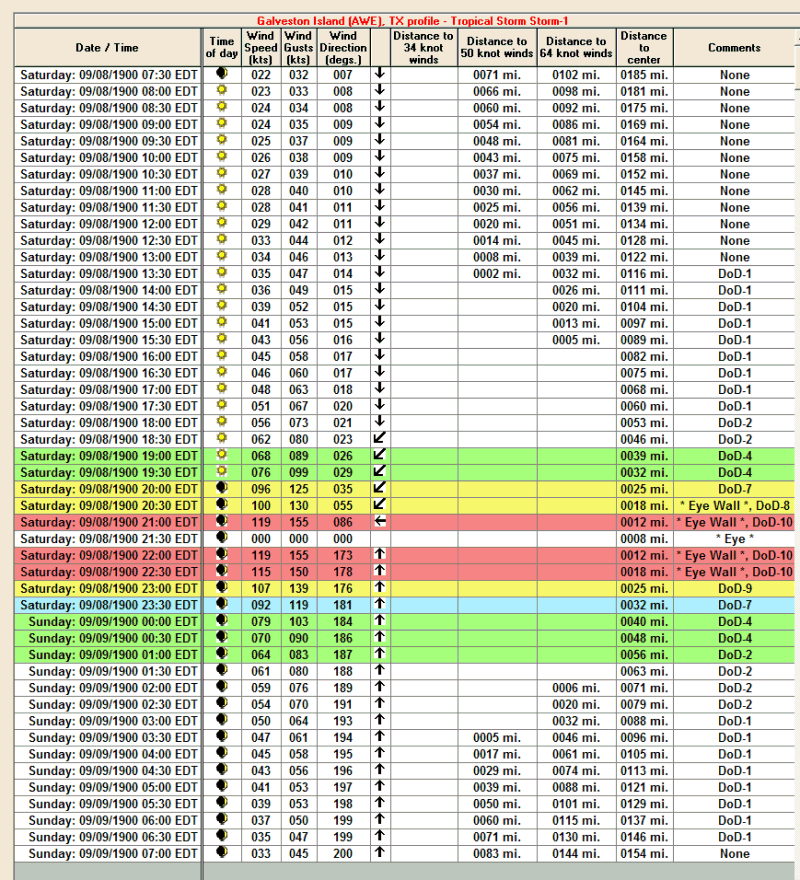Click moon icon in Saturday 23:00 EDT row
This screenshot has width=800, height=880.
click(x=222, y=587)
